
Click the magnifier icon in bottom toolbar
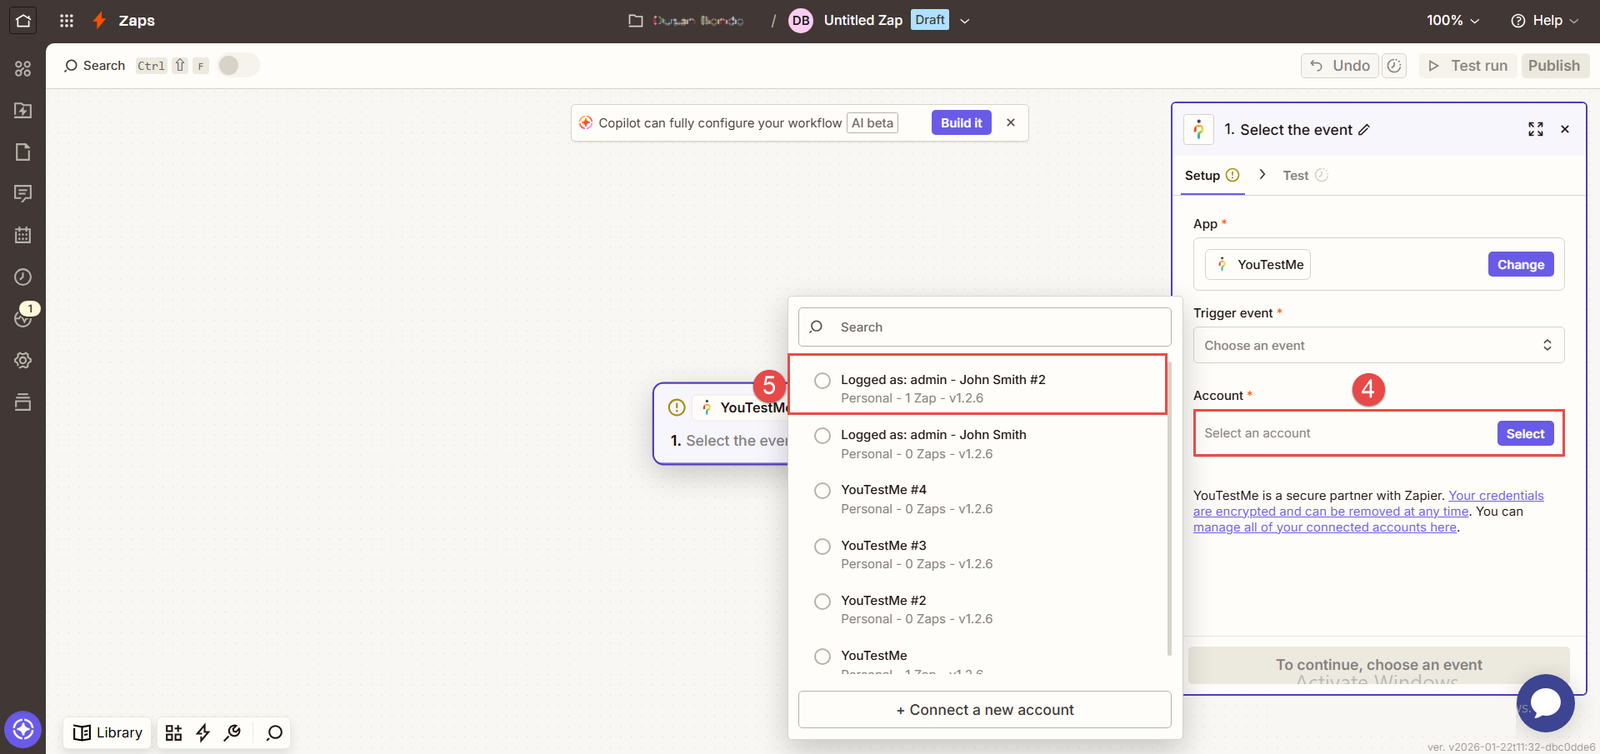coord(274,733)
